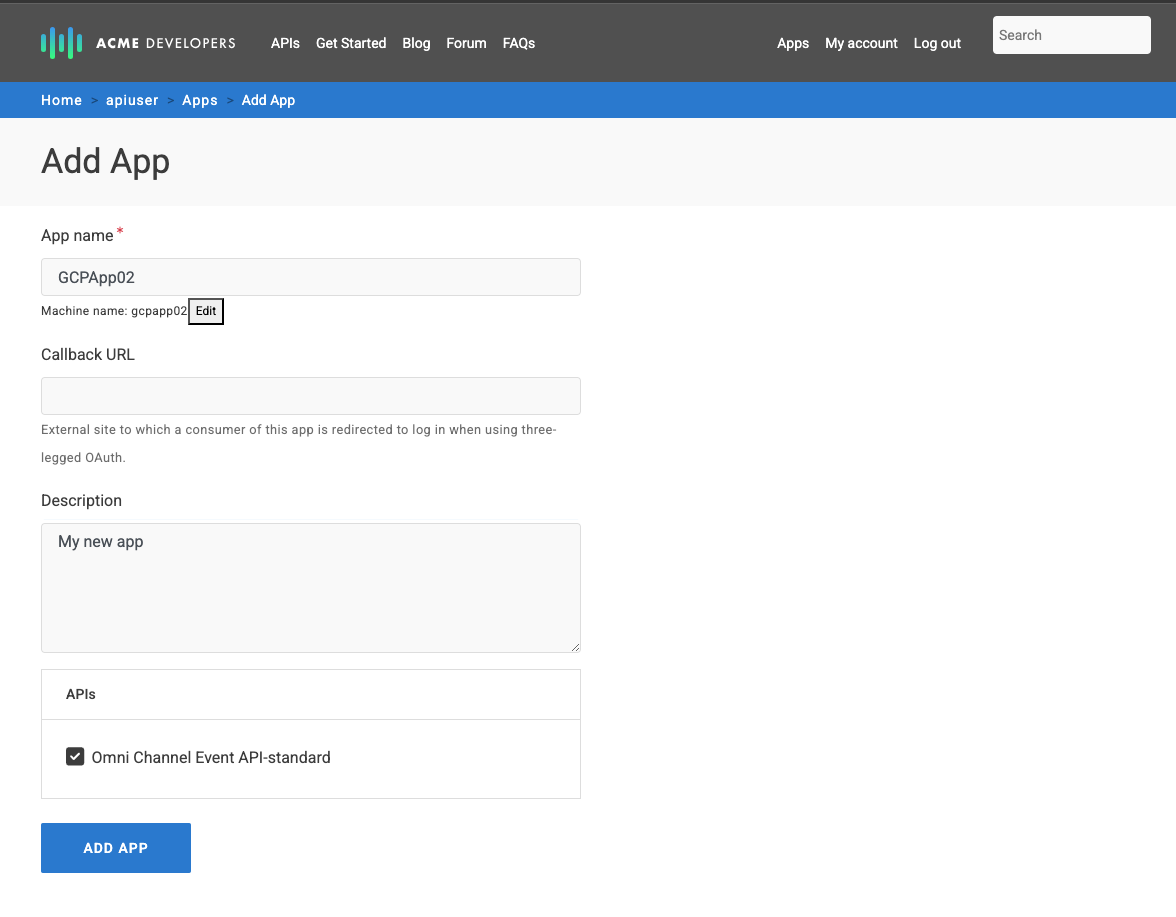Open the FAQs page

pos(518,43)
